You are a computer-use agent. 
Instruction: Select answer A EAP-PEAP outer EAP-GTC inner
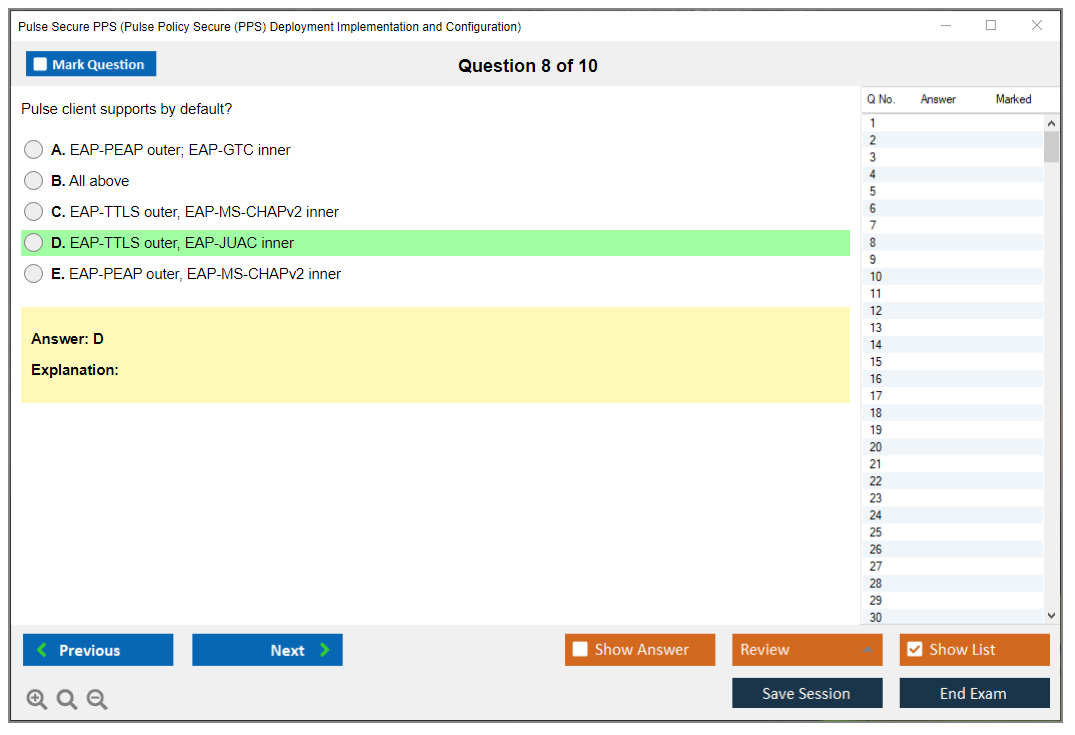click(x=34, y=150)
